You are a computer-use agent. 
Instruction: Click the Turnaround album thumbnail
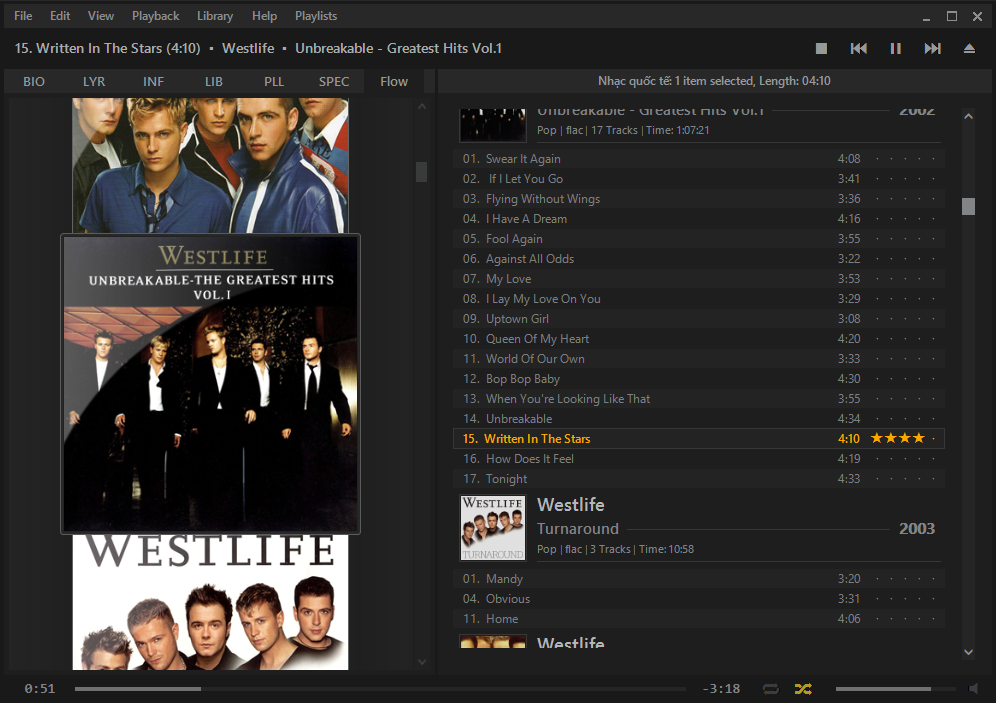(x=493, y=528)
